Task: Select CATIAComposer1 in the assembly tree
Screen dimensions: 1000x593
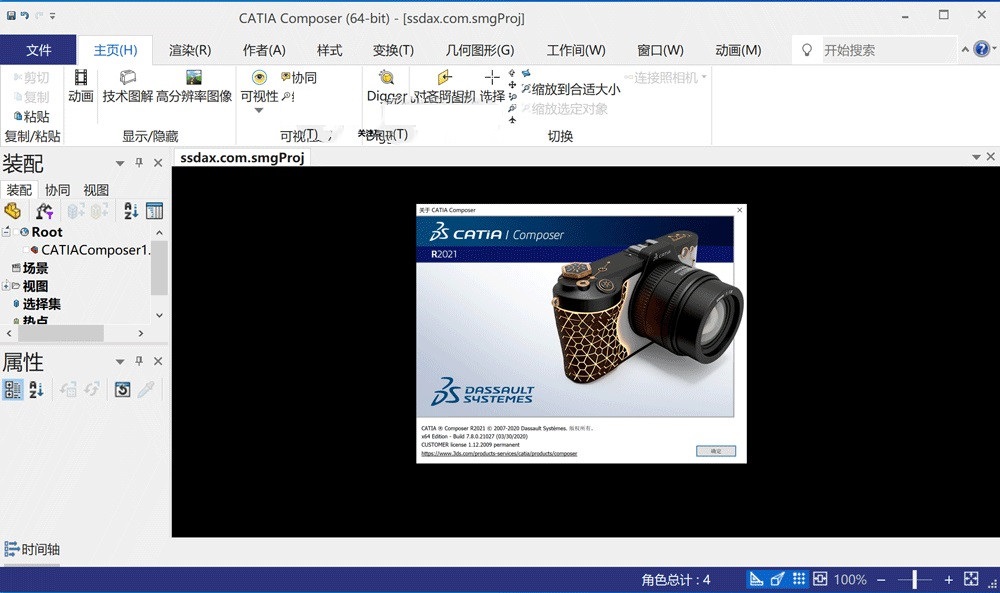Action: click(x=96, y=250)
